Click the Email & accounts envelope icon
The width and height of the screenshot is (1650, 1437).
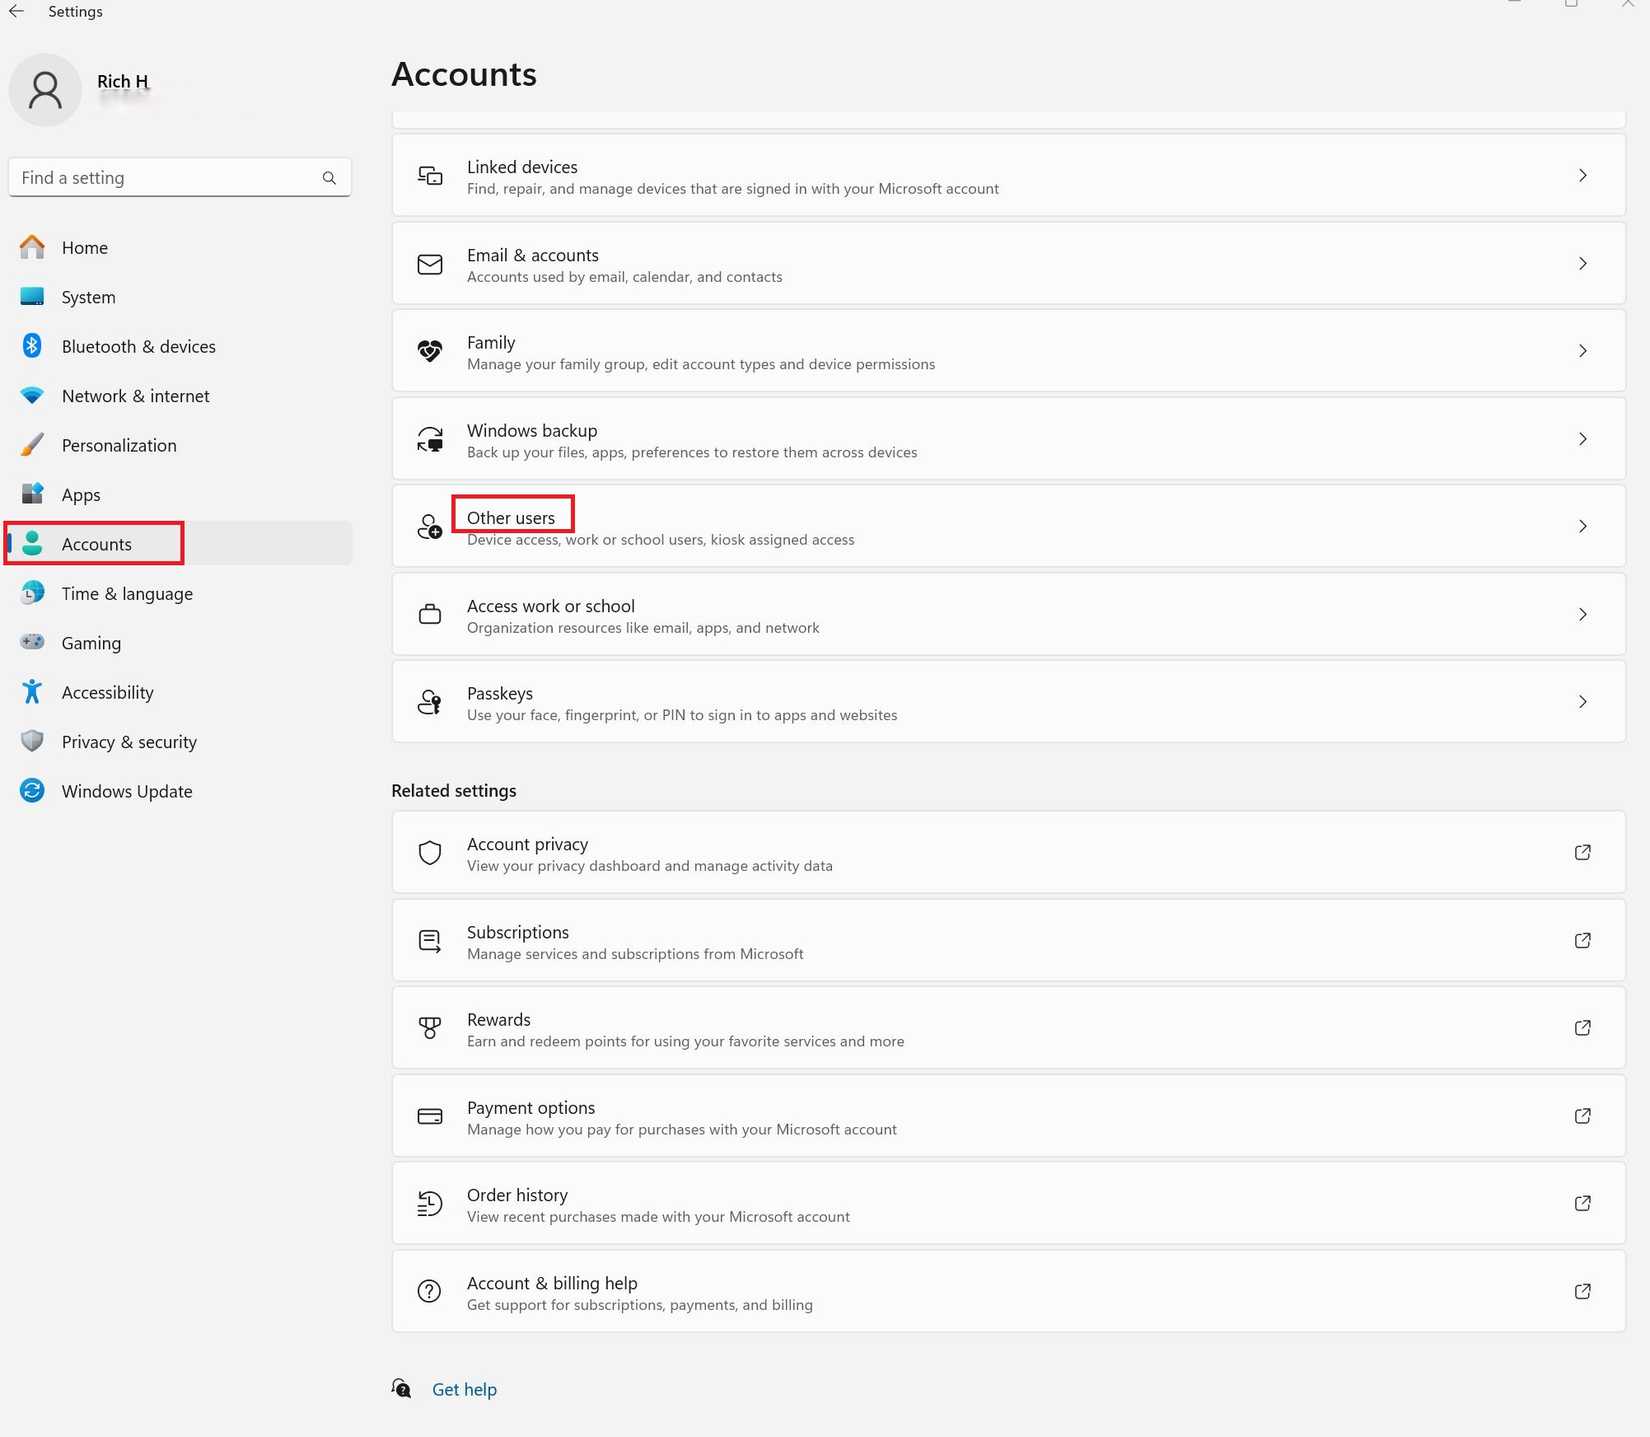pyautogui.click(x=430, y=264)
